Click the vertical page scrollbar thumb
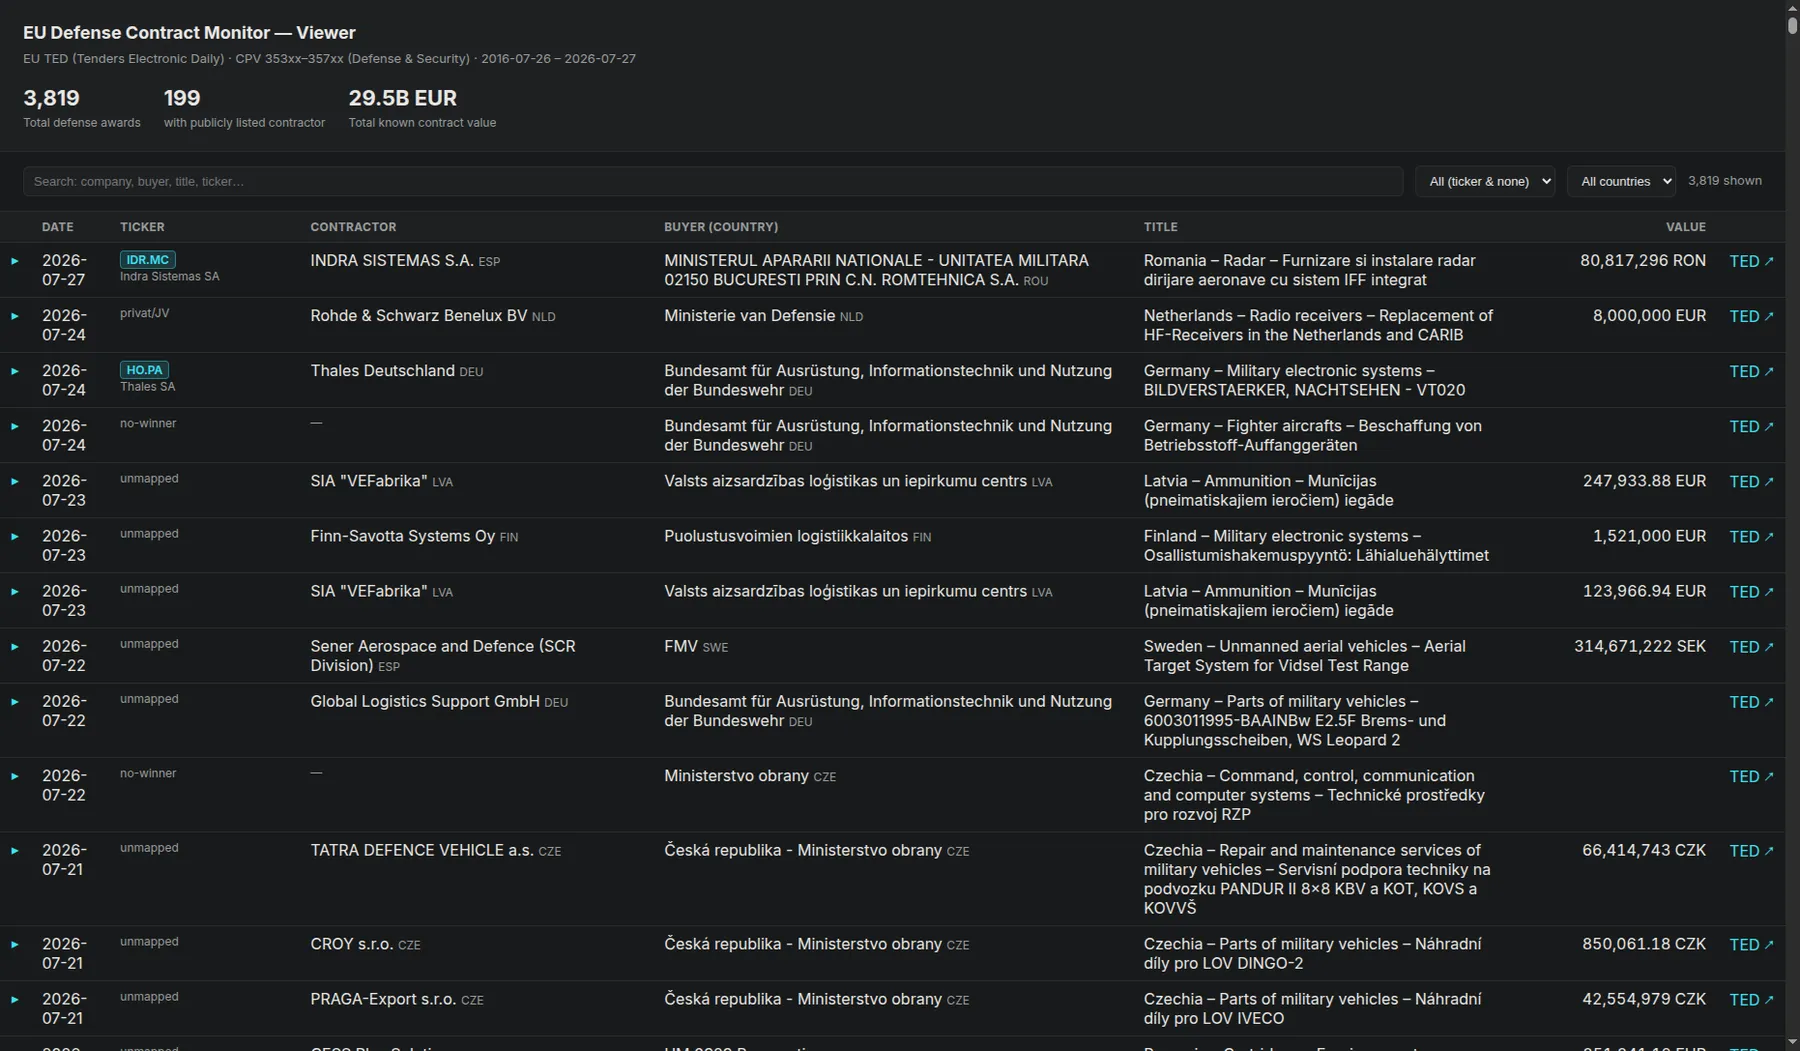Screen dimensions: 1800x1051 [1792, 20]
